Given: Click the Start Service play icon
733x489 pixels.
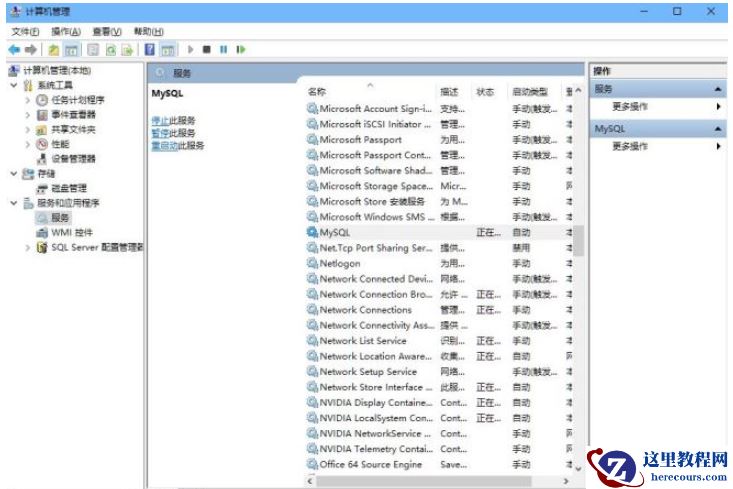Looking at the screenshot, I should coord(190,49).
